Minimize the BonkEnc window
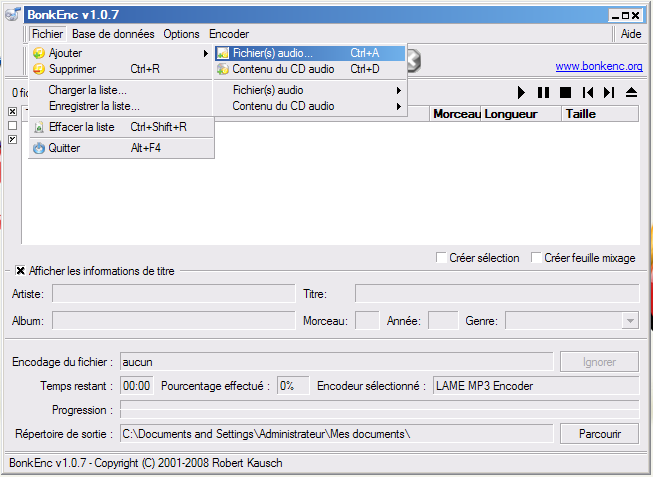653x477 pixels. (615, 16)
